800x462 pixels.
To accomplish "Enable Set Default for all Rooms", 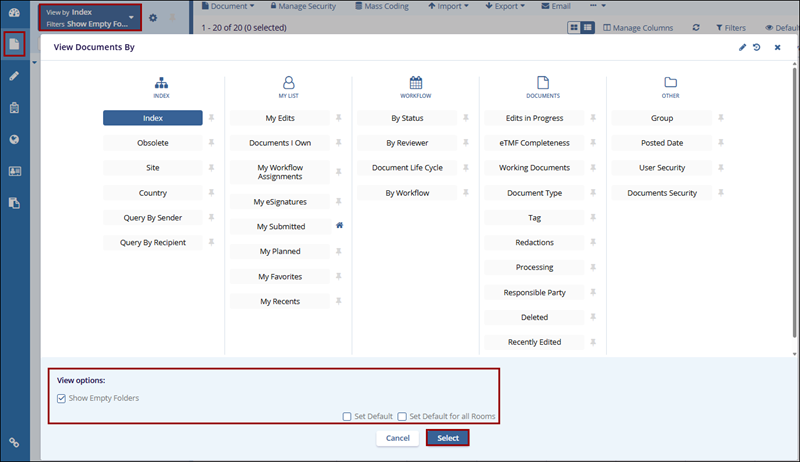I will tap(402, 416).
